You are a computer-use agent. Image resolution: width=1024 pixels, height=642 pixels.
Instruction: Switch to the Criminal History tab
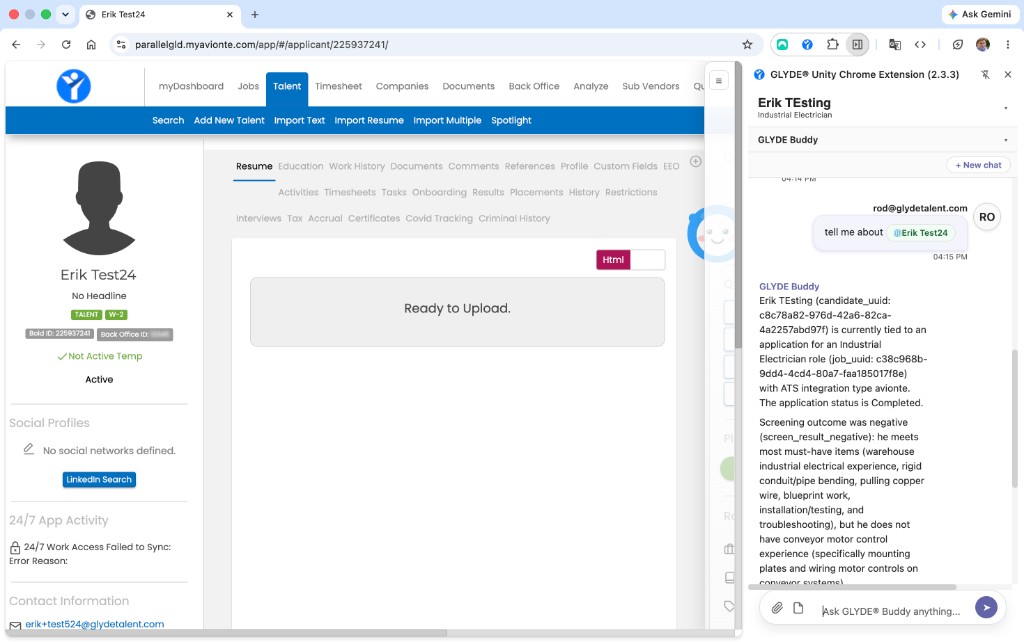[x=514, y=219]
